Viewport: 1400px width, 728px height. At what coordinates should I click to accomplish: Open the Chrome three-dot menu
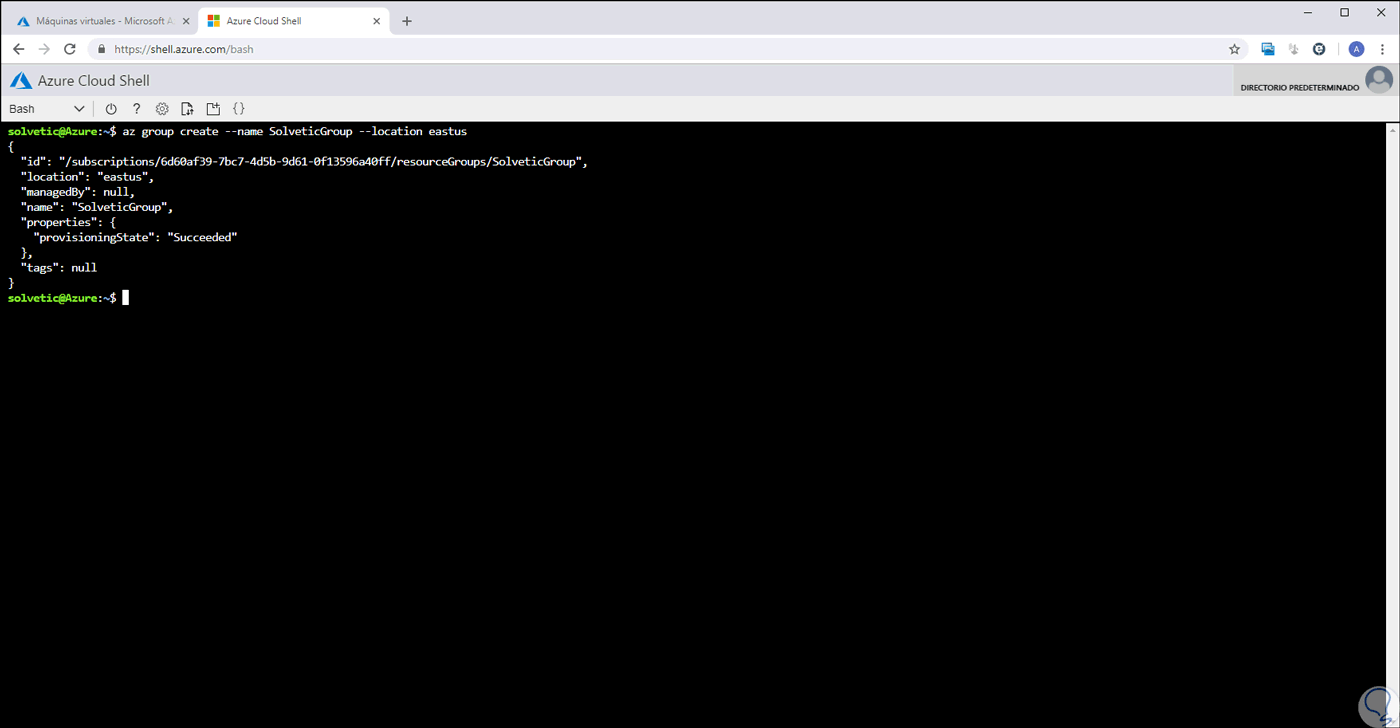pyautogui.click(x=1382, y=49)
